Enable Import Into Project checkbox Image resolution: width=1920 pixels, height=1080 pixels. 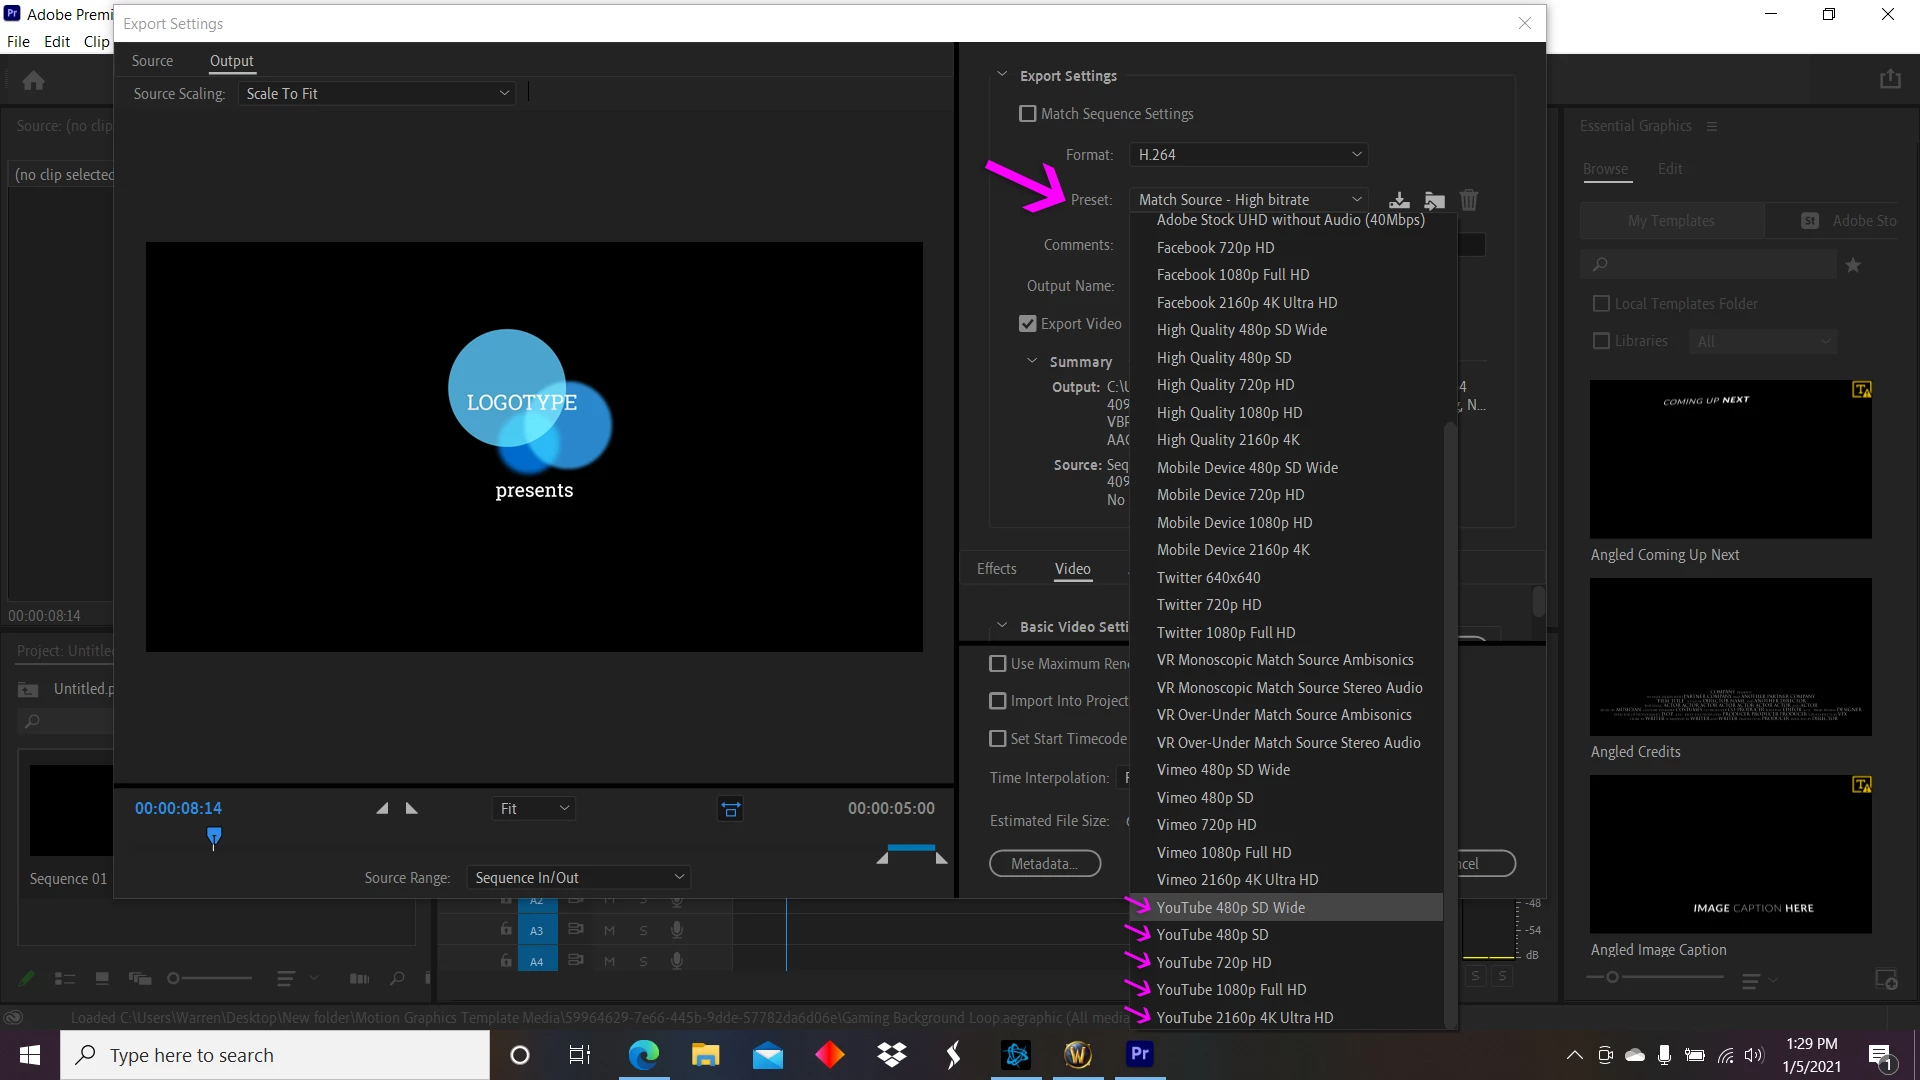point(997,701)
